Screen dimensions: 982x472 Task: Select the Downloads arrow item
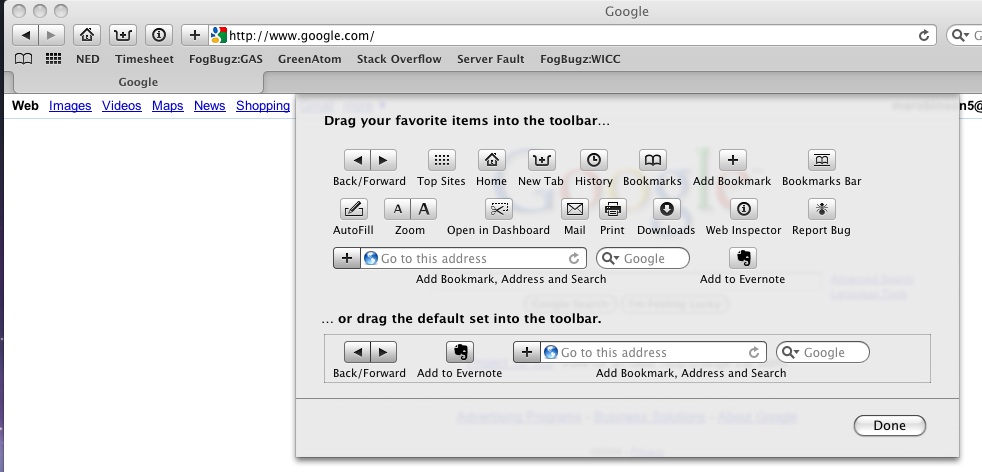pyautogui.click(x=666, y=209)
